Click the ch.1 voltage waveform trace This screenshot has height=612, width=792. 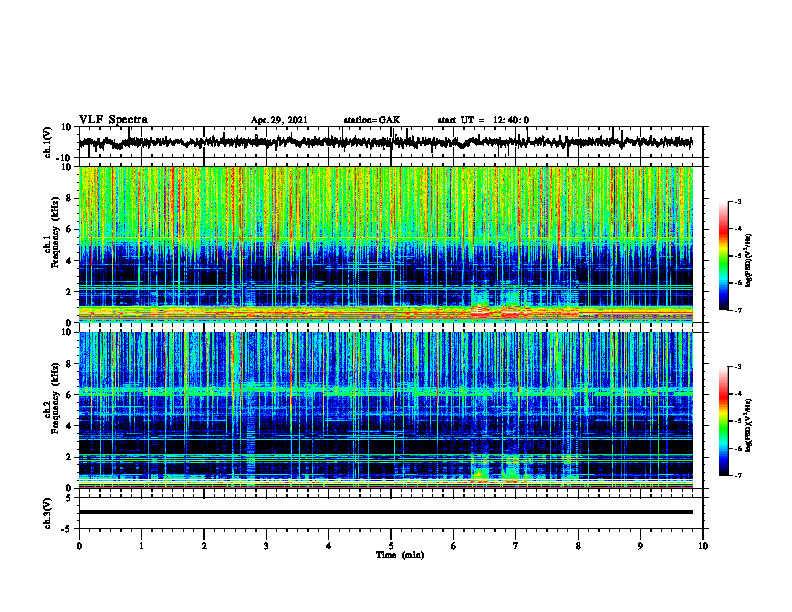(385, 142)
